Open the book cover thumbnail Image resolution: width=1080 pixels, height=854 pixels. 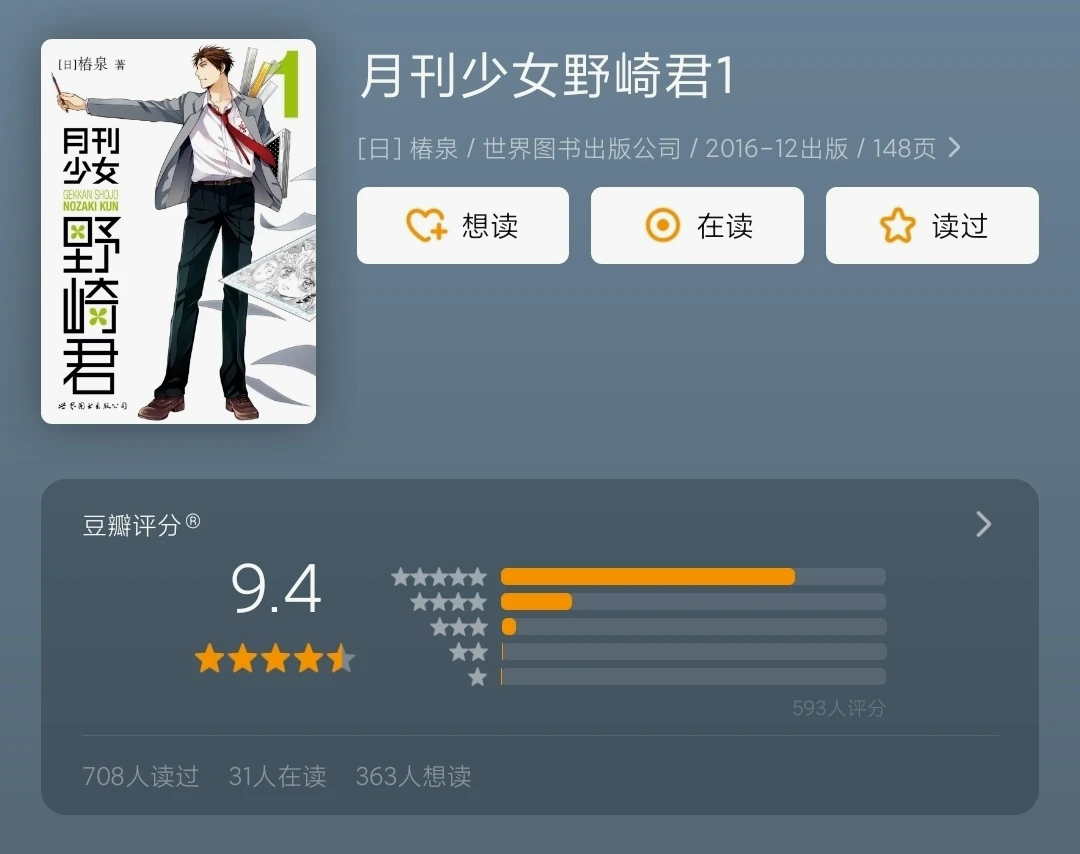tap(178, 231)
